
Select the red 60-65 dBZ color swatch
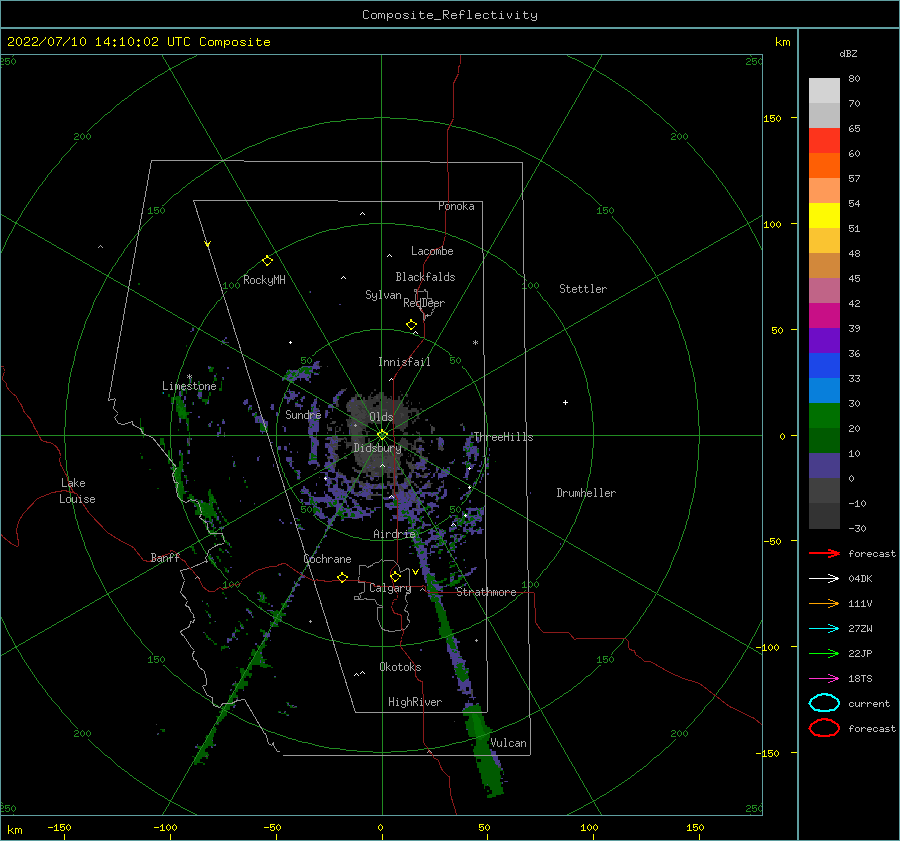[x=824, y=140]
